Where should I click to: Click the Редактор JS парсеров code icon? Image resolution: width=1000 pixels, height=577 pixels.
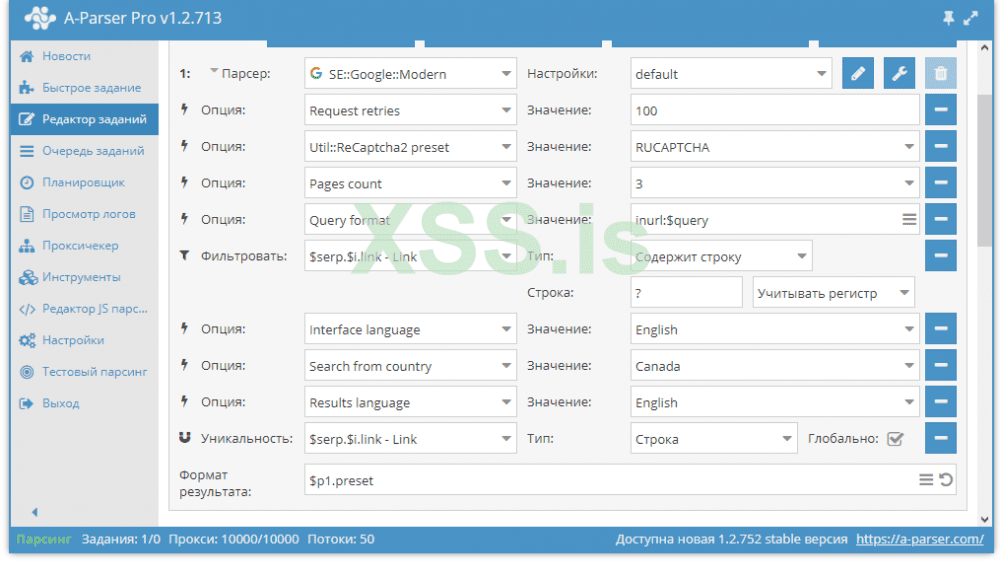[x=27, y=309]
